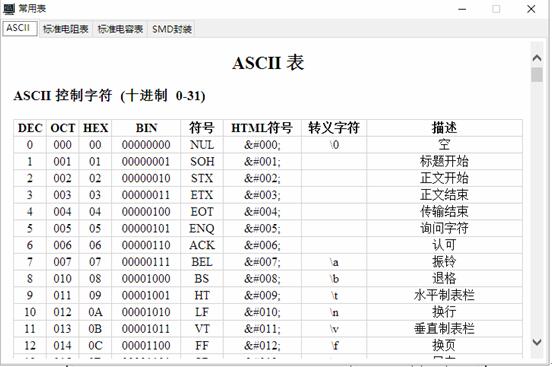Select the BEL symbol cell
The image size is (552, 367).
[x=202, y=262]
